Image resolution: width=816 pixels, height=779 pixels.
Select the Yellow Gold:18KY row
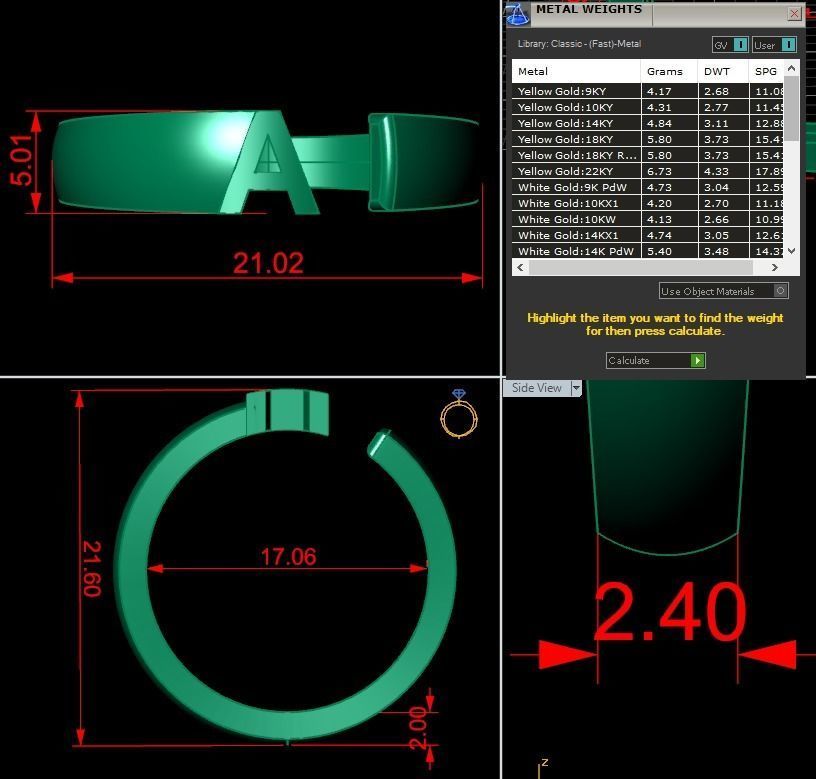coord(648,139)
